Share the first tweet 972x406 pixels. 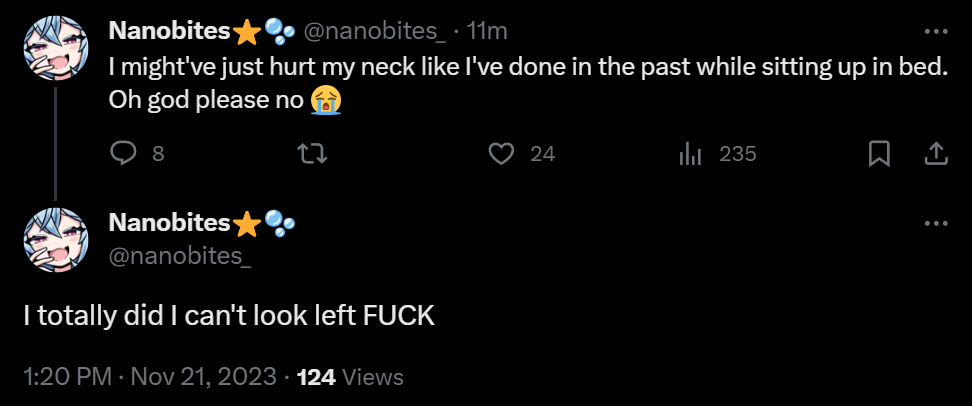point(935,154)
